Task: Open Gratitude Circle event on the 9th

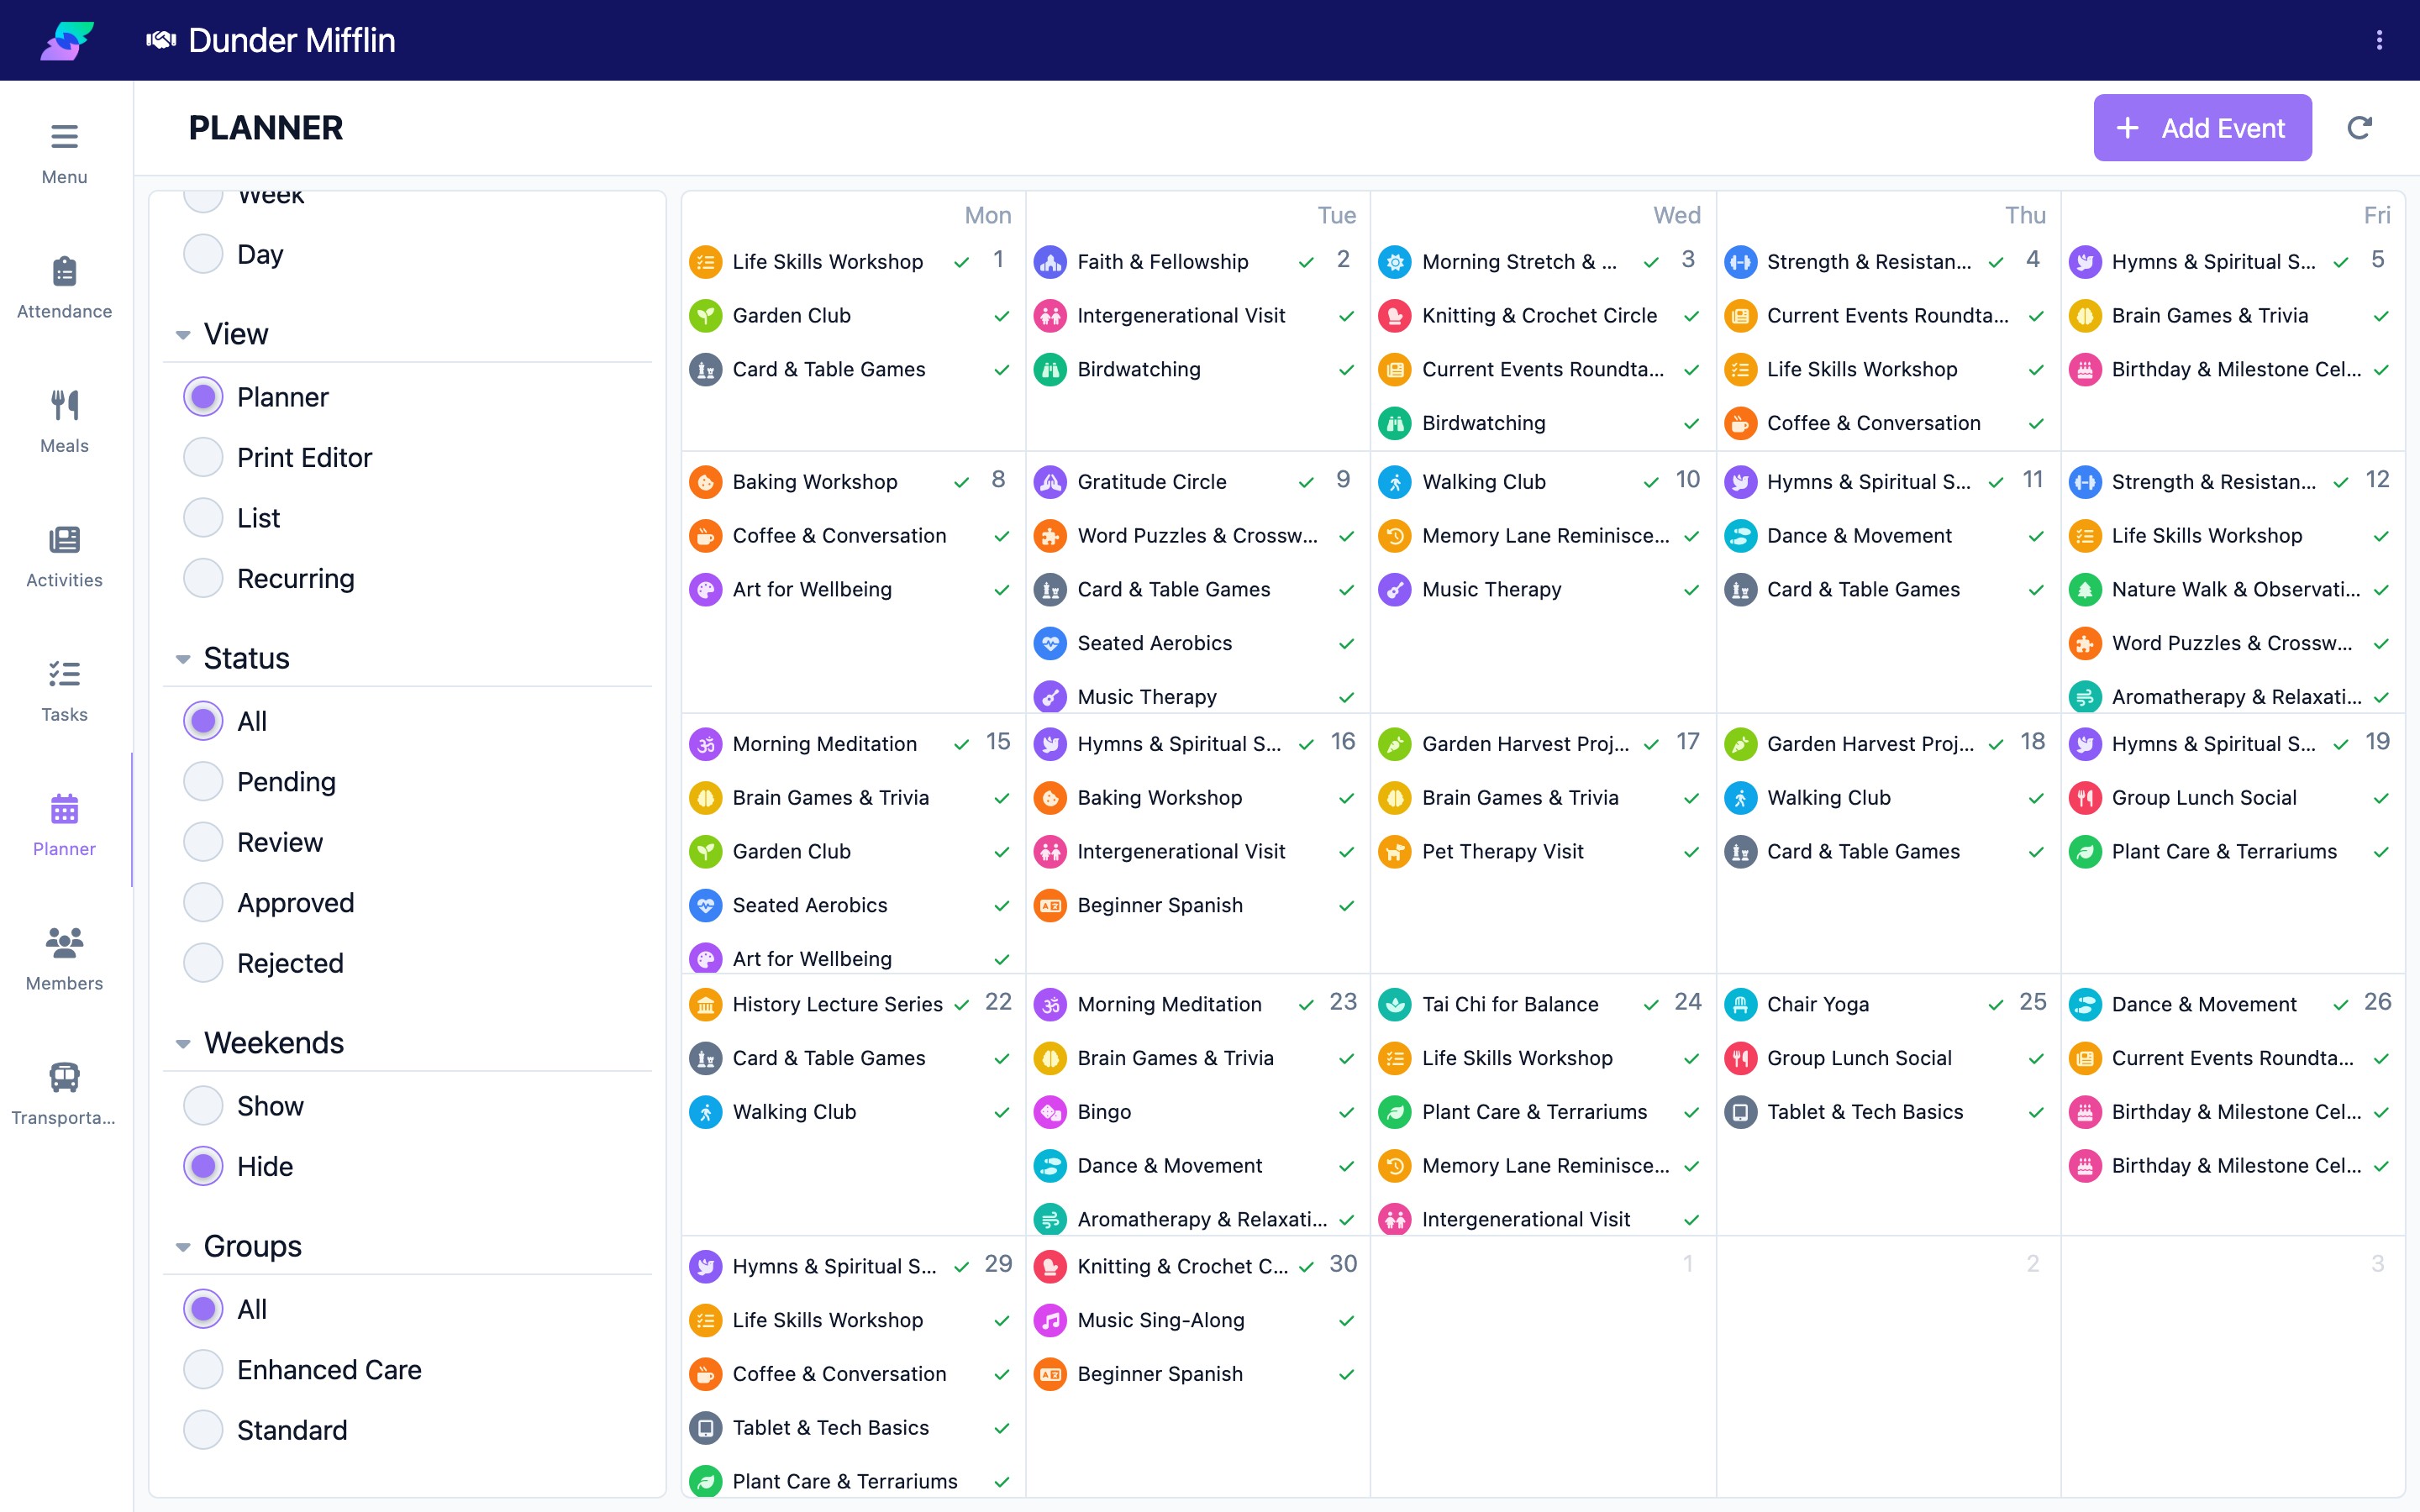Action: 1151,482
